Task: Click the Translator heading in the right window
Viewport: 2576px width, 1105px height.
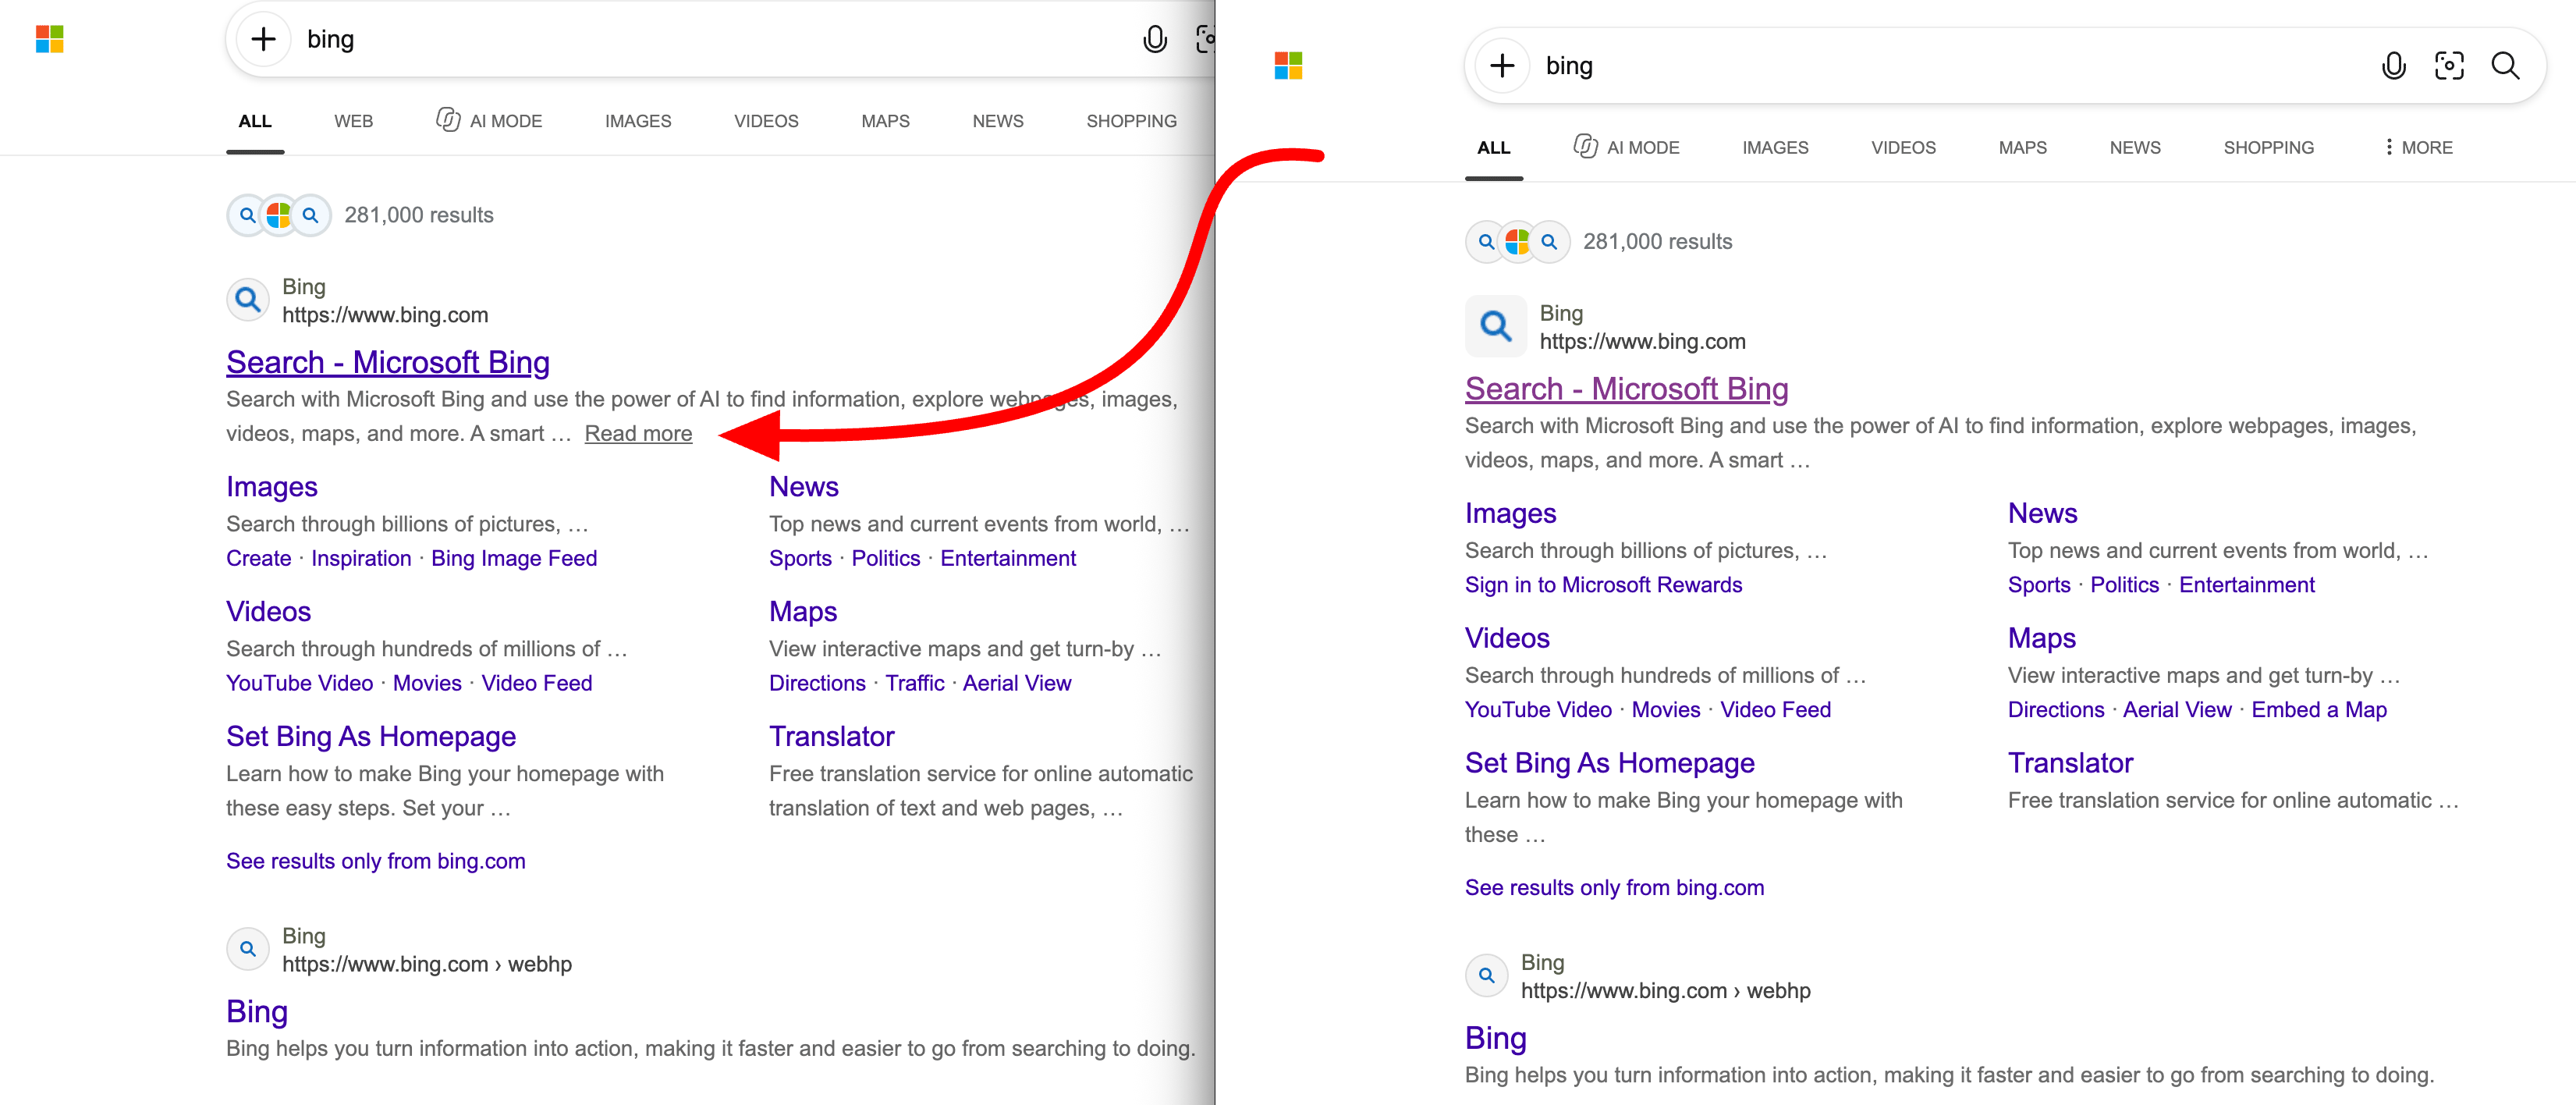Action: pyautogui.click(x=2070, y=763)
